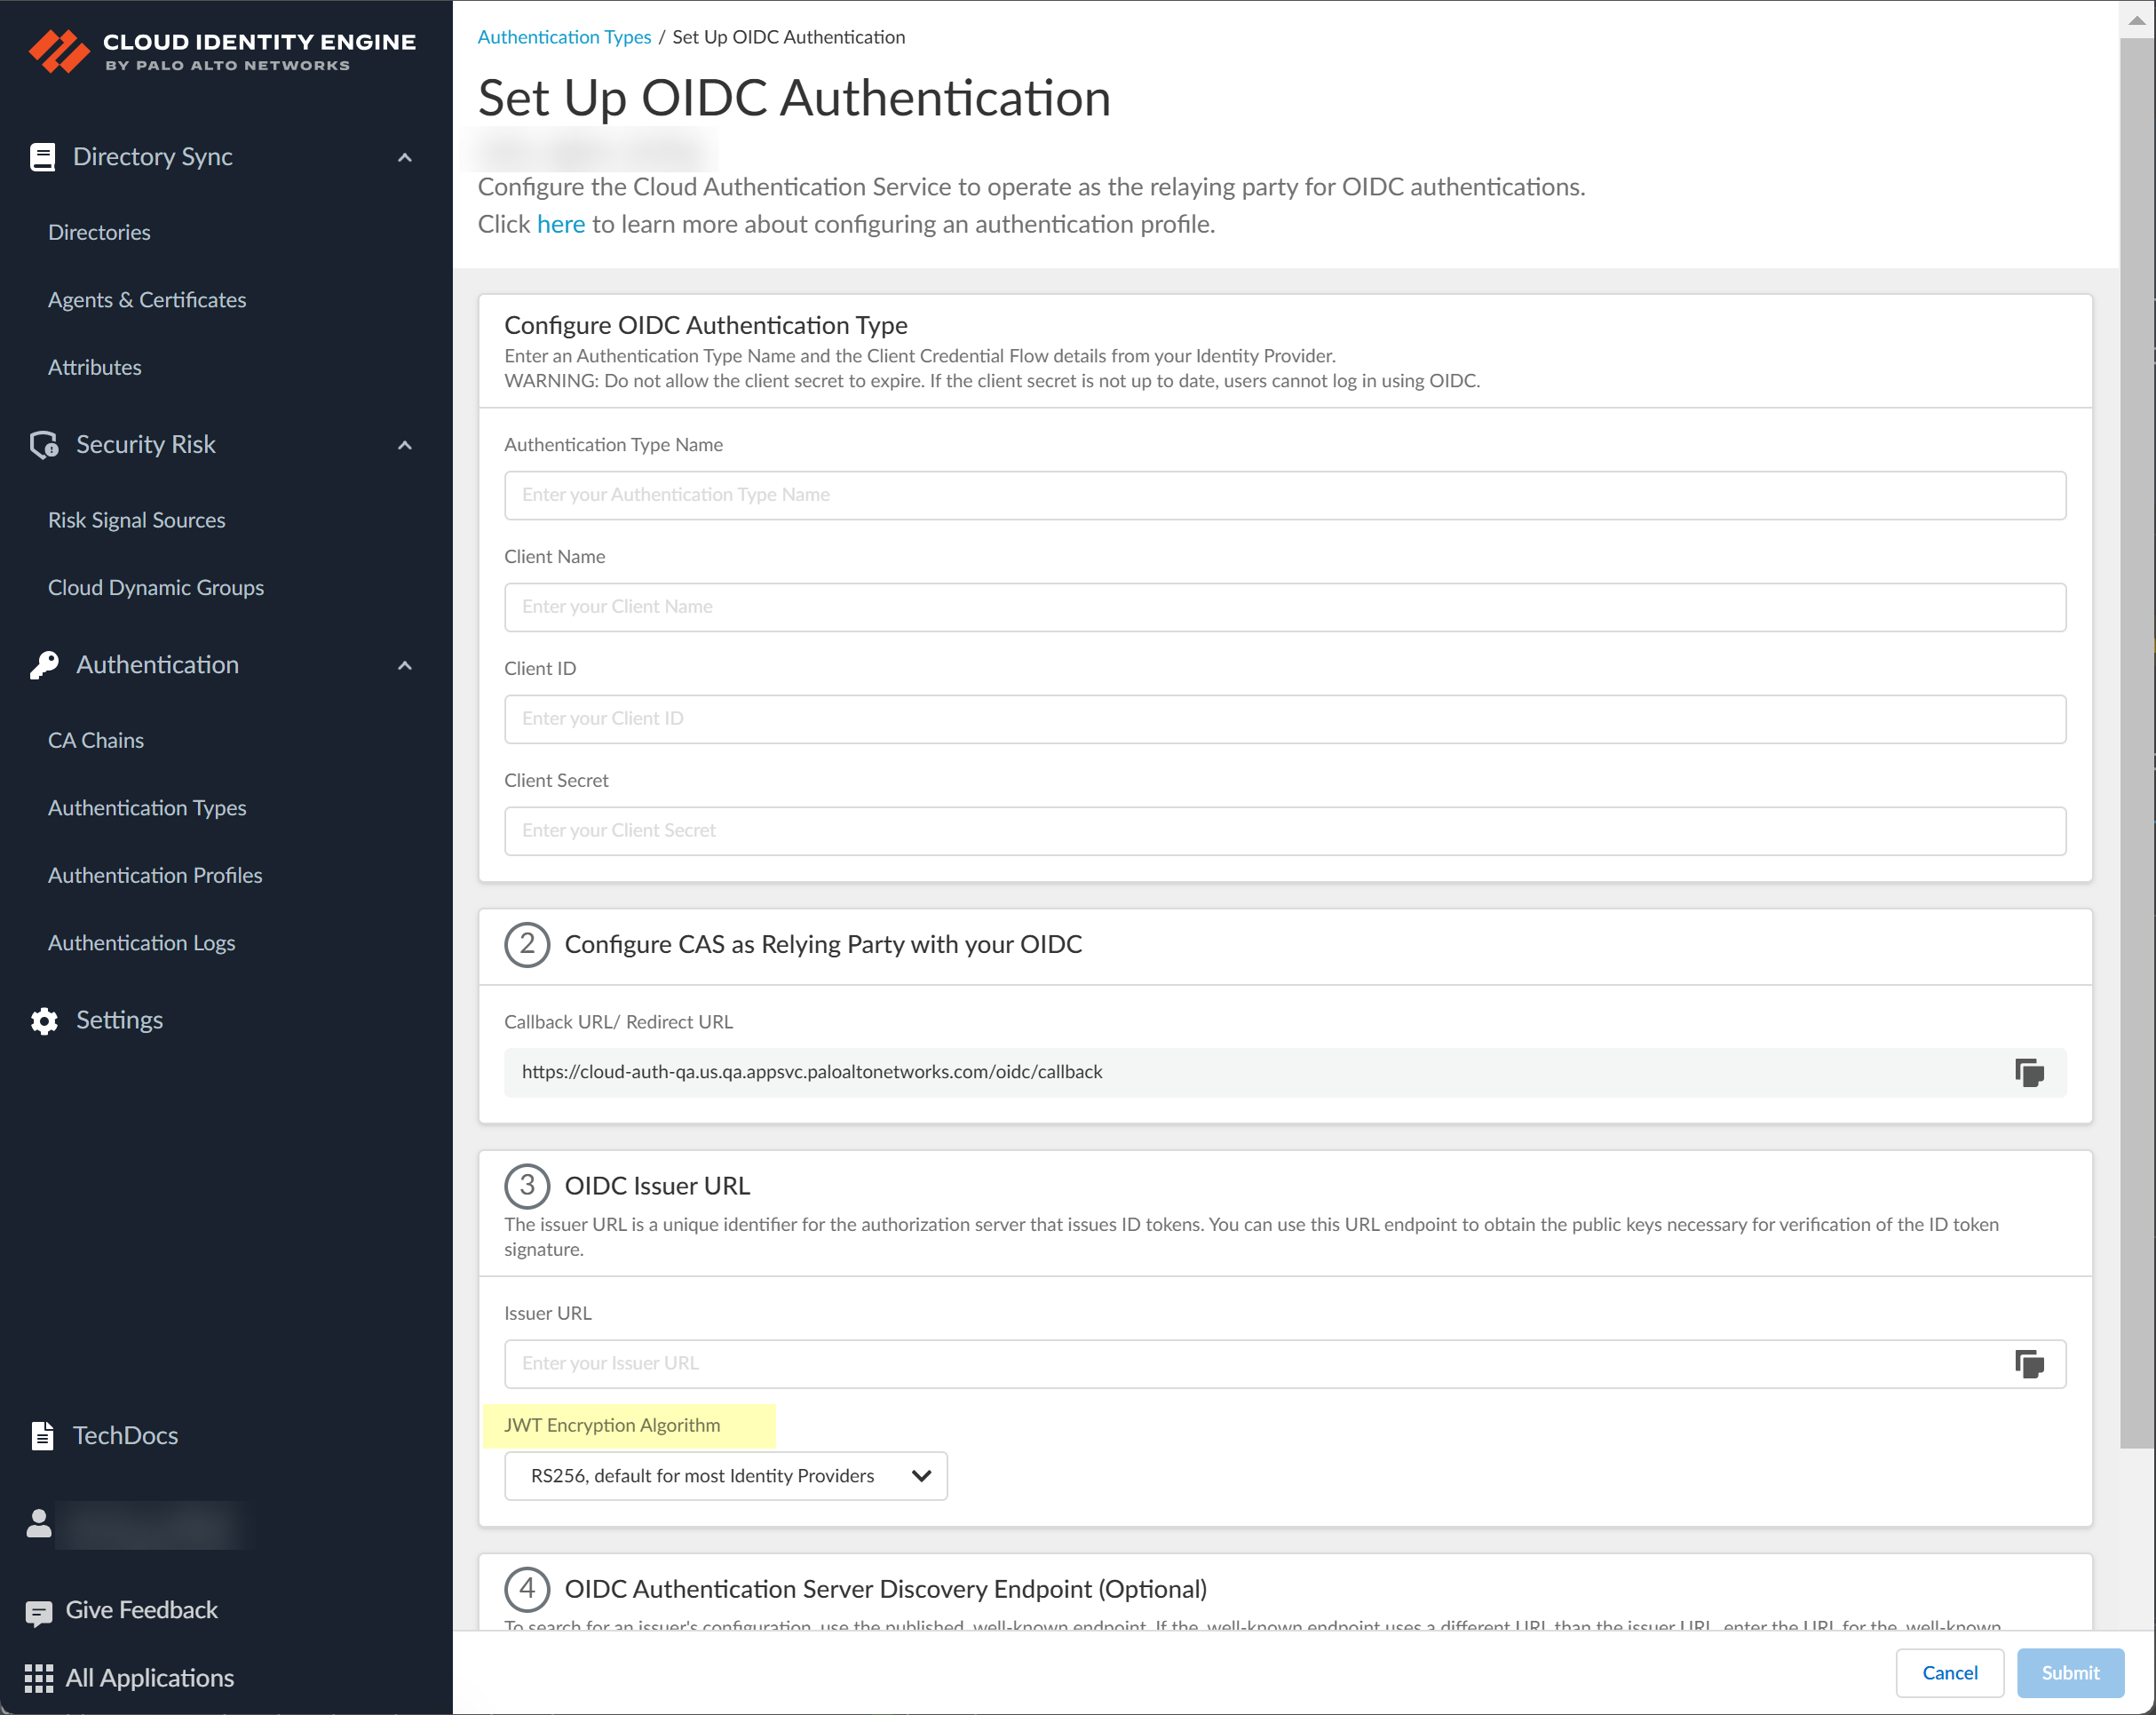The image size is (2156, 1715).
Task: Click the Directory Sync book icon
Action: [x=42, y=157]
